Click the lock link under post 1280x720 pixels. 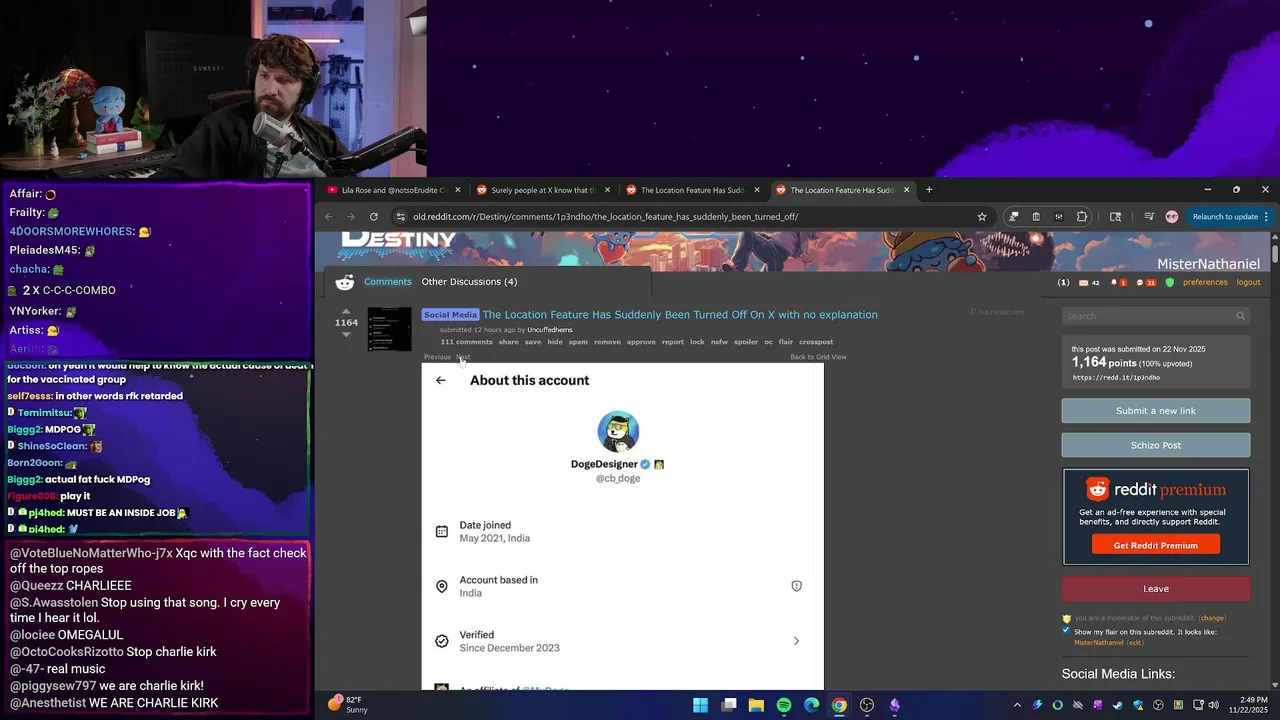click(x=697, y=342)
